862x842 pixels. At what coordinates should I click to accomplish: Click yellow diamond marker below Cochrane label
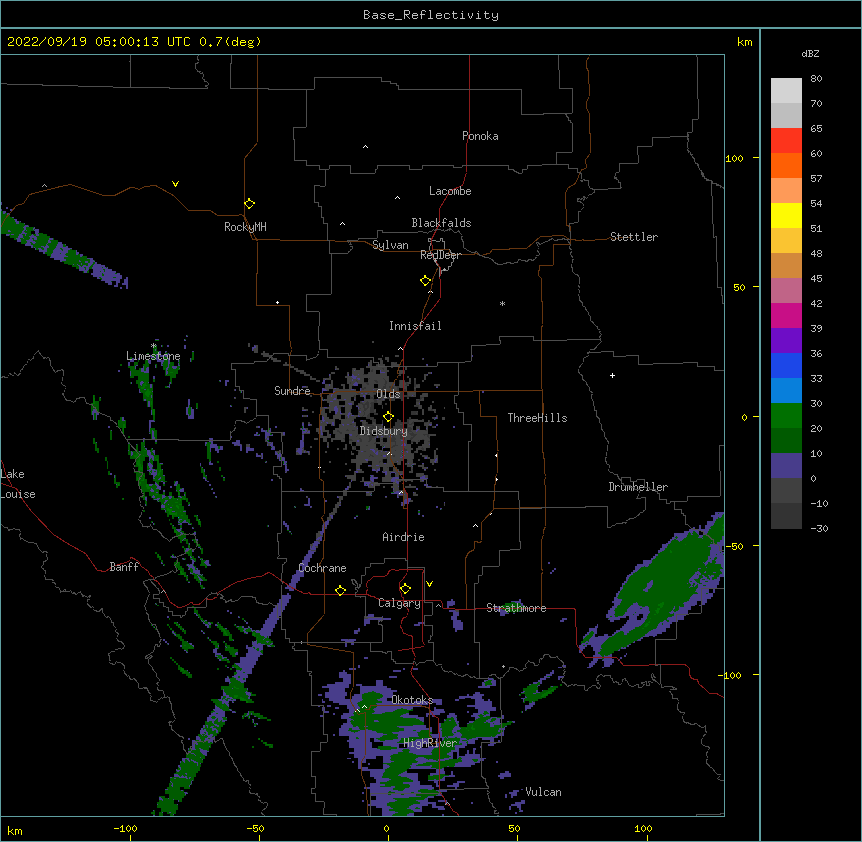[340, 590]
